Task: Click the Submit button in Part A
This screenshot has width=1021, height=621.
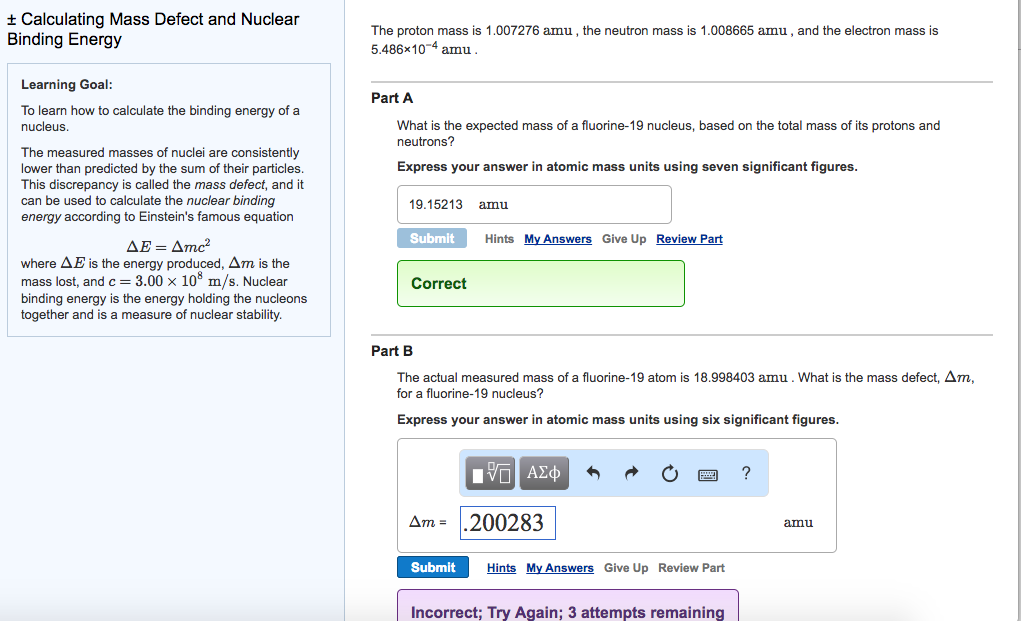Action: pos(431,238)
